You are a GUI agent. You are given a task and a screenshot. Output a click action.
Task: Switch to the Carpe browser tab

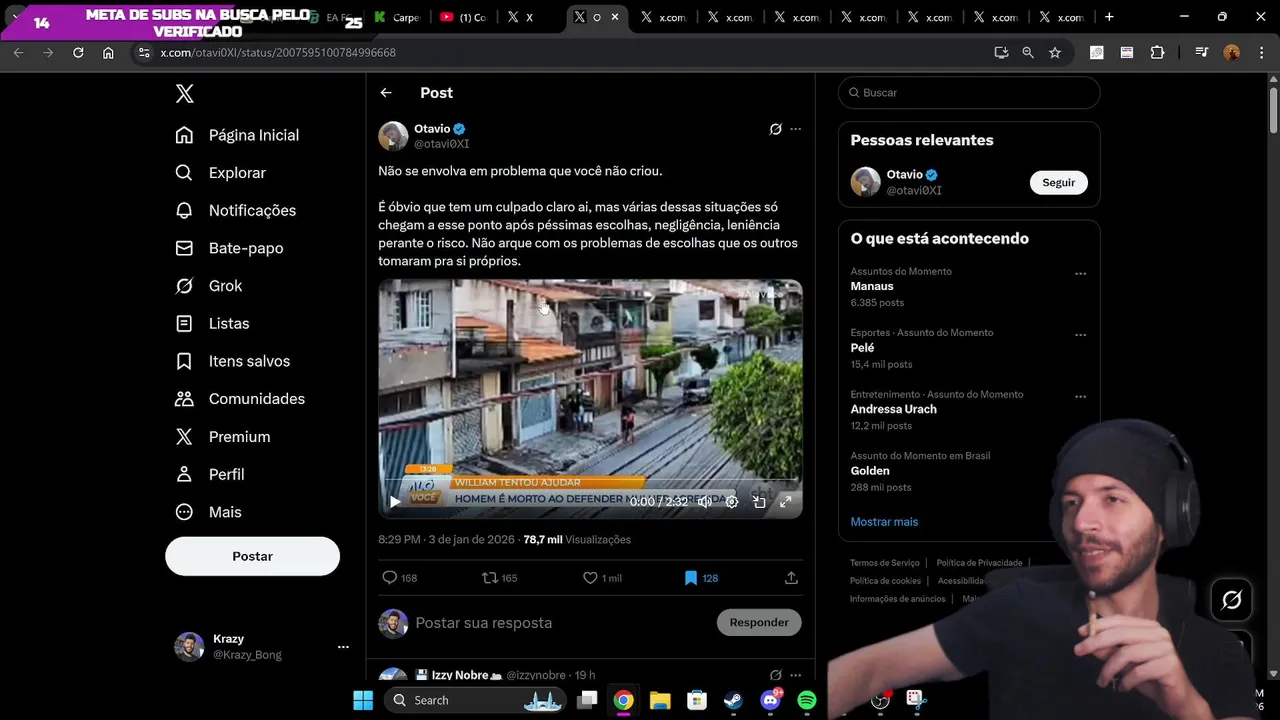tap(397, 17)
